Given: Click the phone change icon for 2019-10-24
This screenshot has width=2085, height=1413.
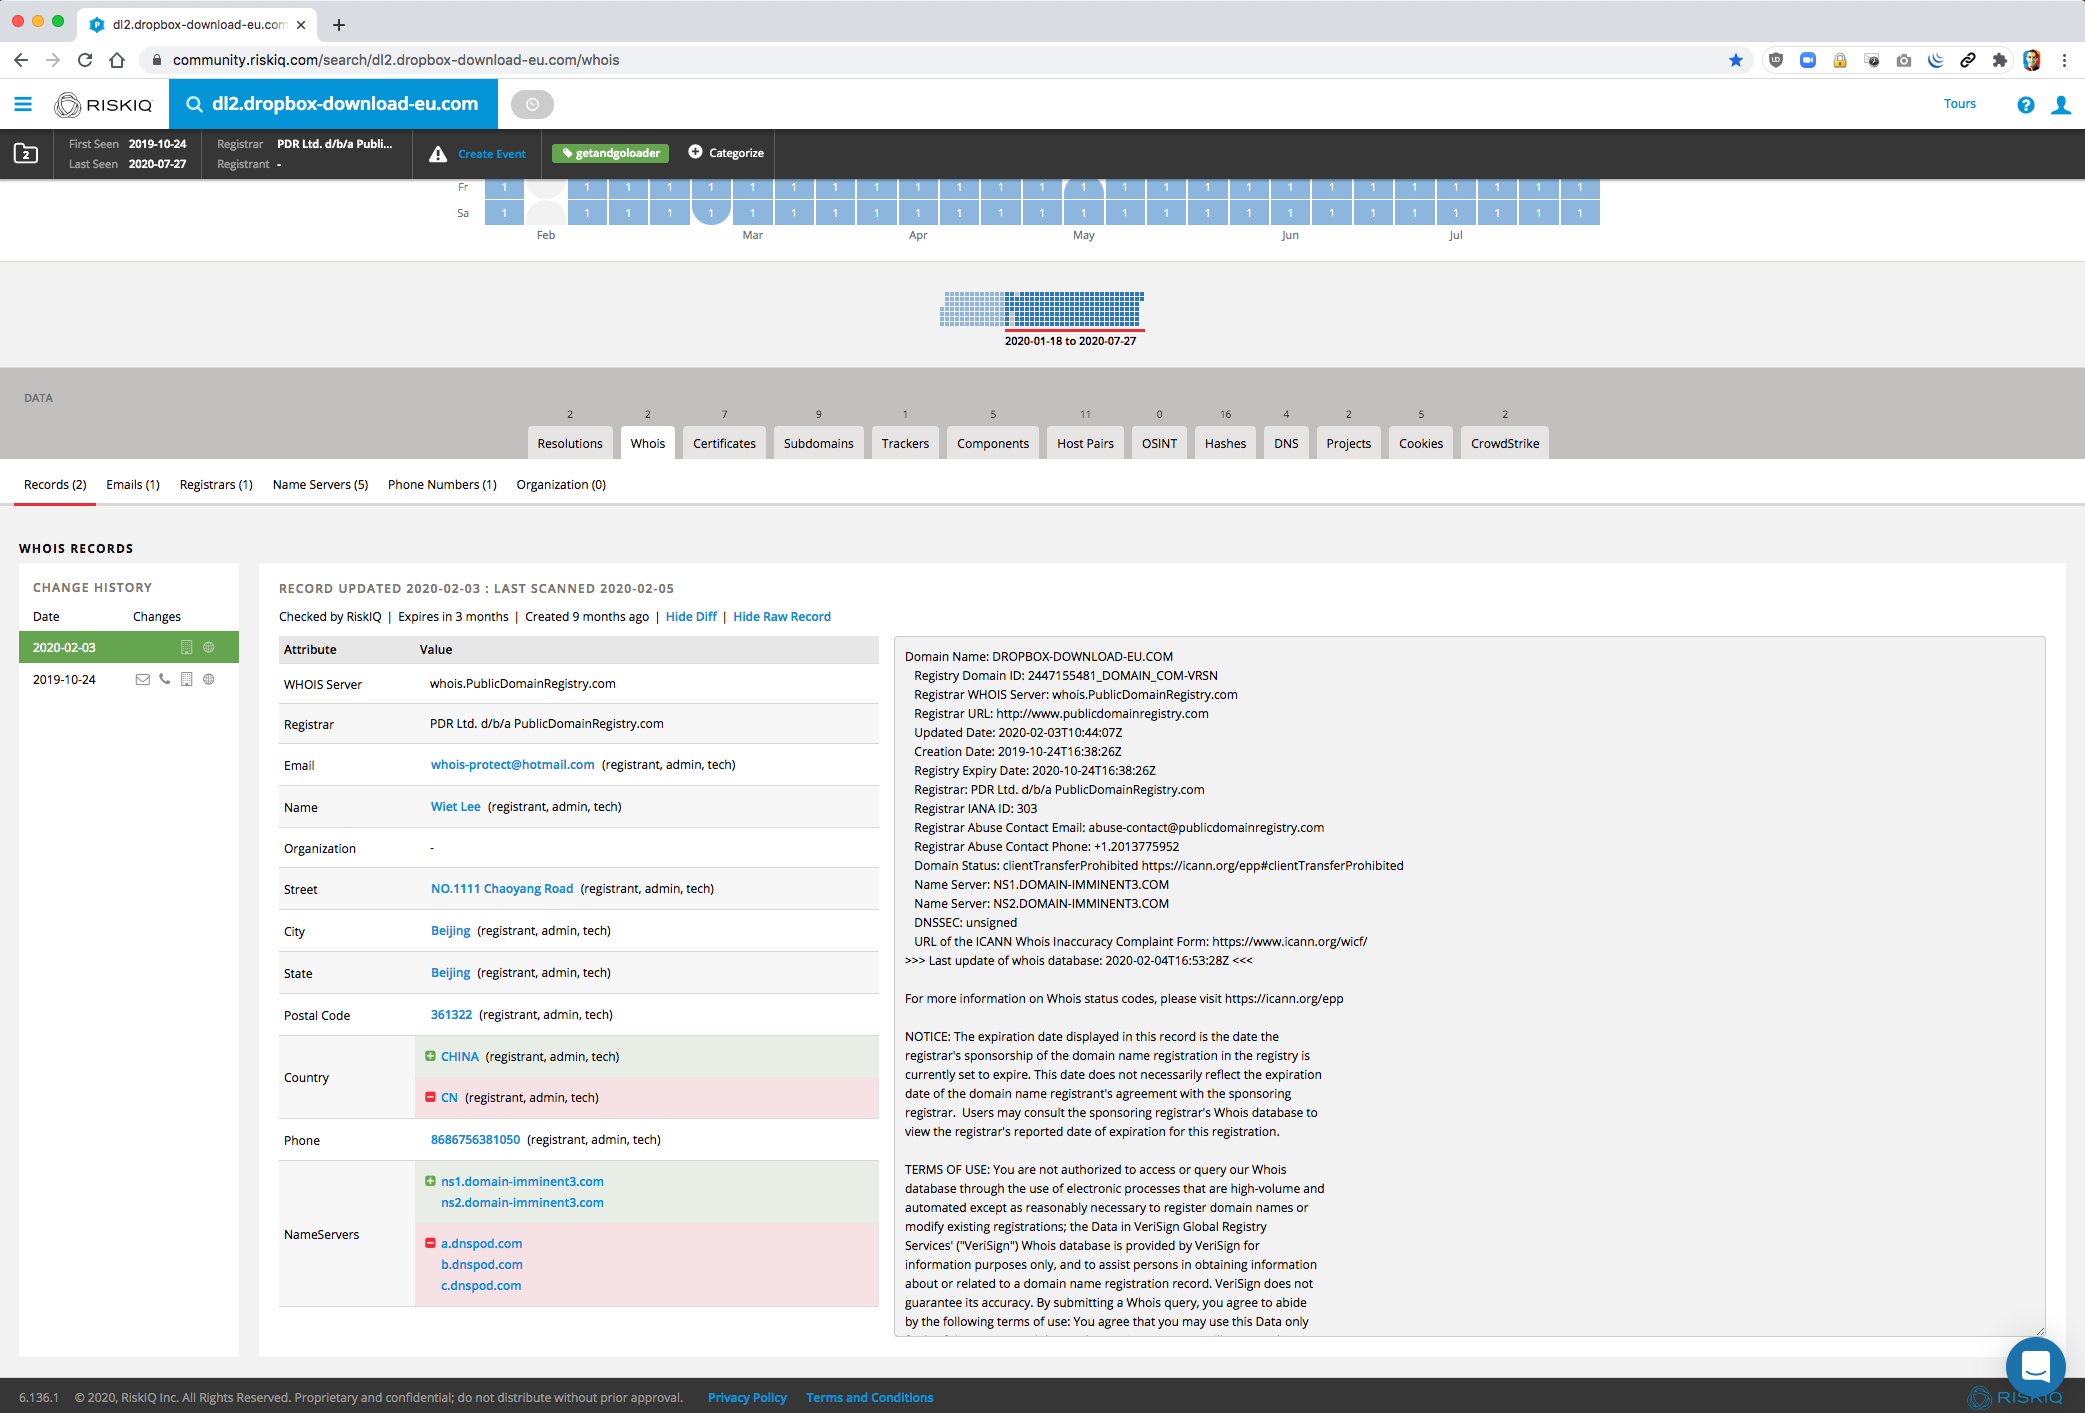Looking at the screenshot, I should (x=164, y=679).
